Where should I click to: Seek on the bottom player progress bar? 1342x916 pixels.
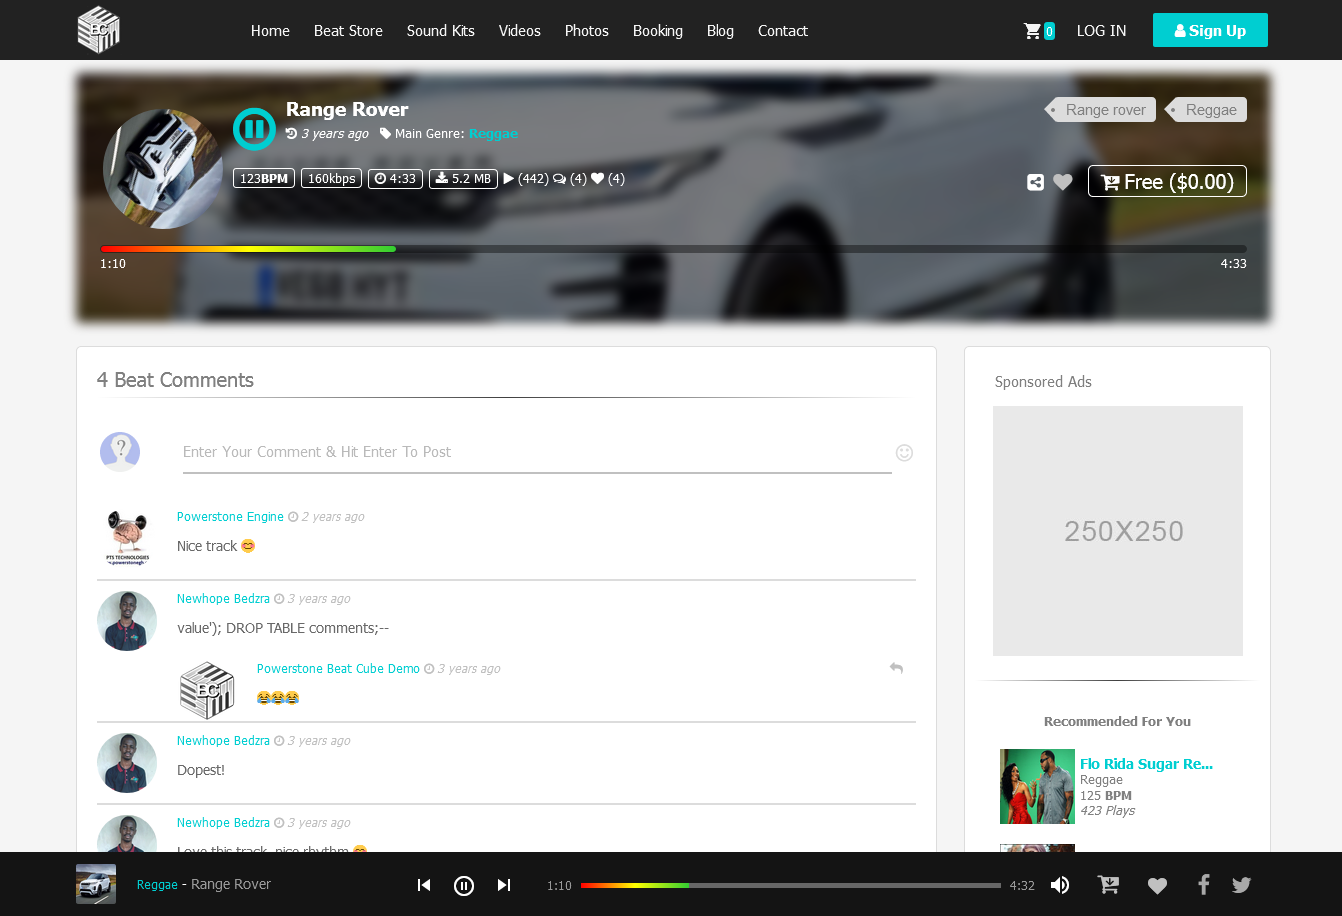[x=791, y=885]
